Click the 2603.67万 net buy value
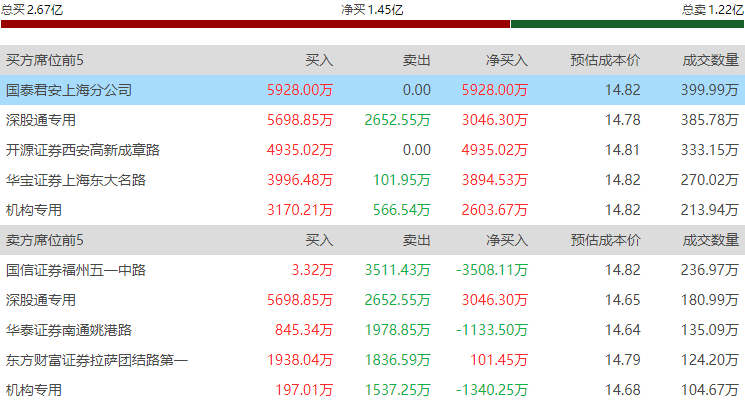745x403 pixels. click(495, 210)
